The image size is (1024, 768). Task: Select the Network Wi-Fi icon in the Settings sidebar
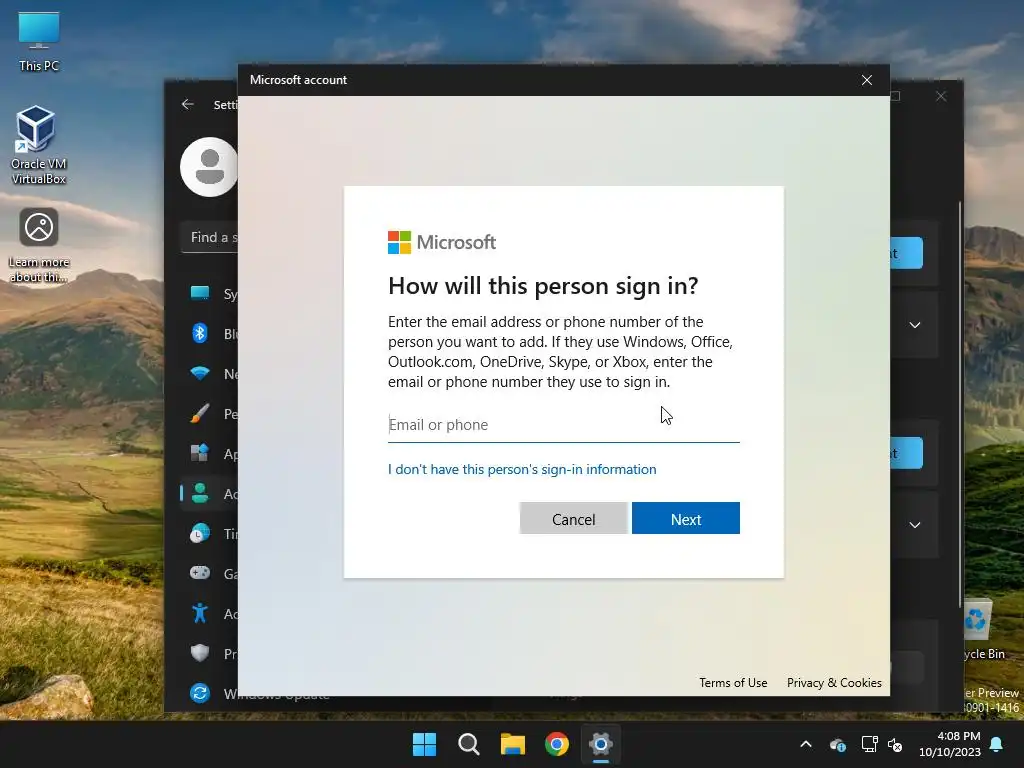(200, 373)
